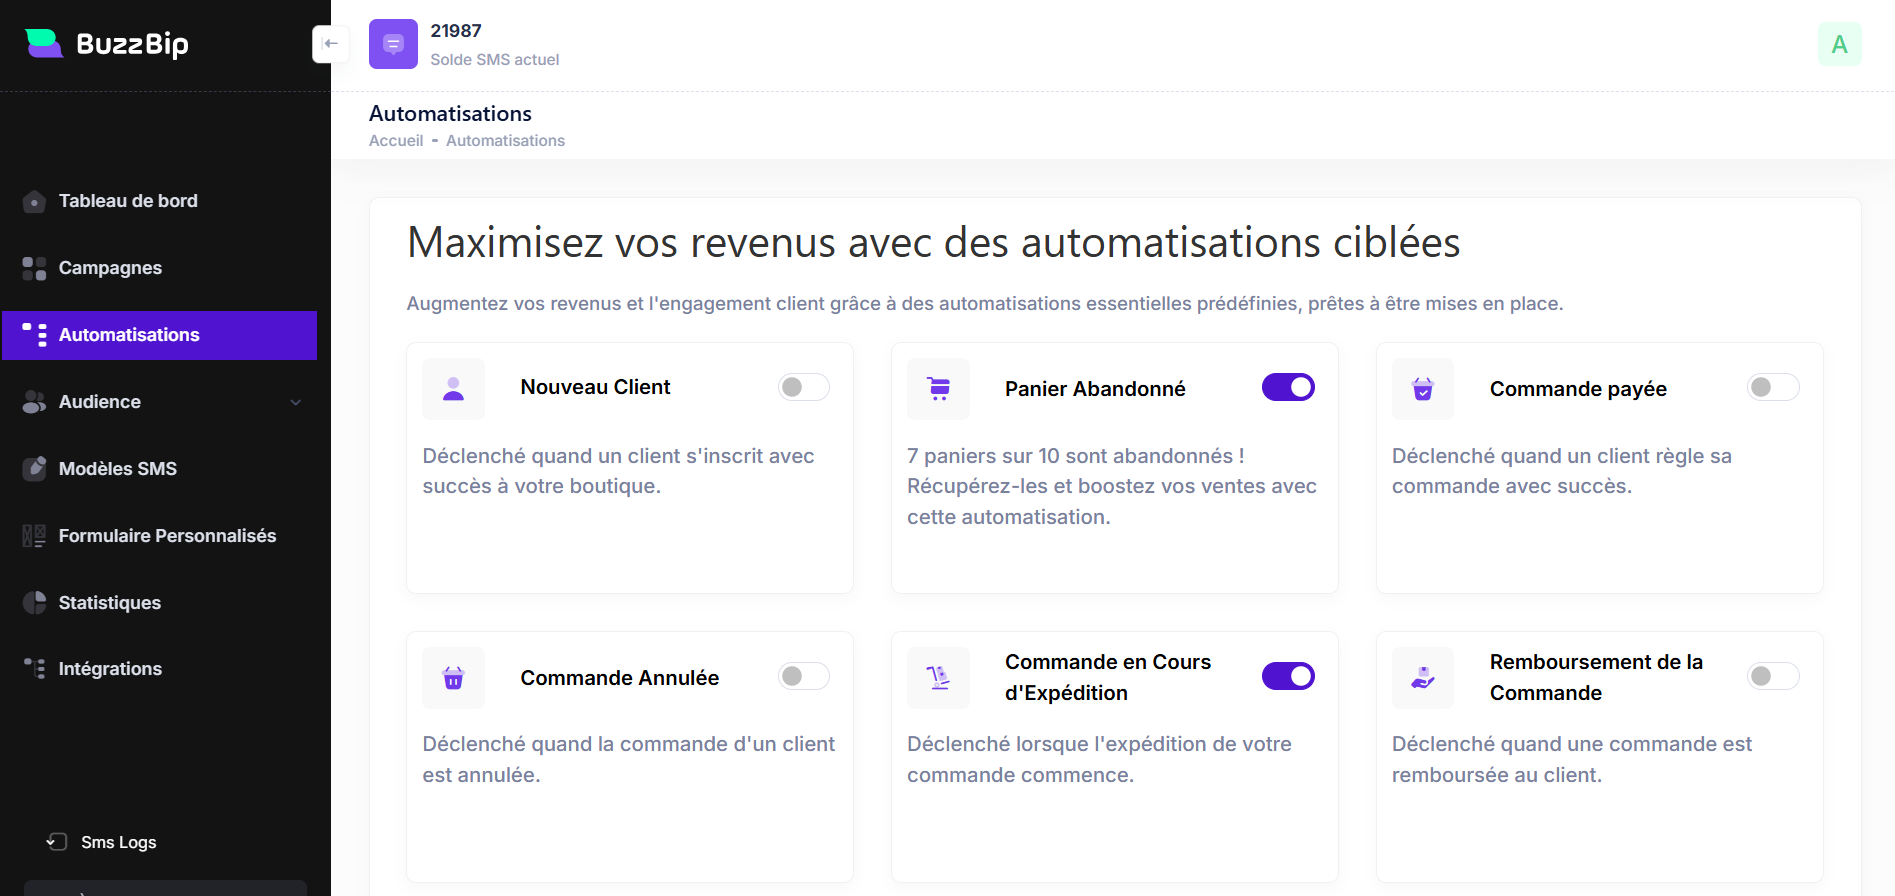Screen dimensions: 1895x896
Task: Open Sms Logs link
Action: [x=118, y=842]
